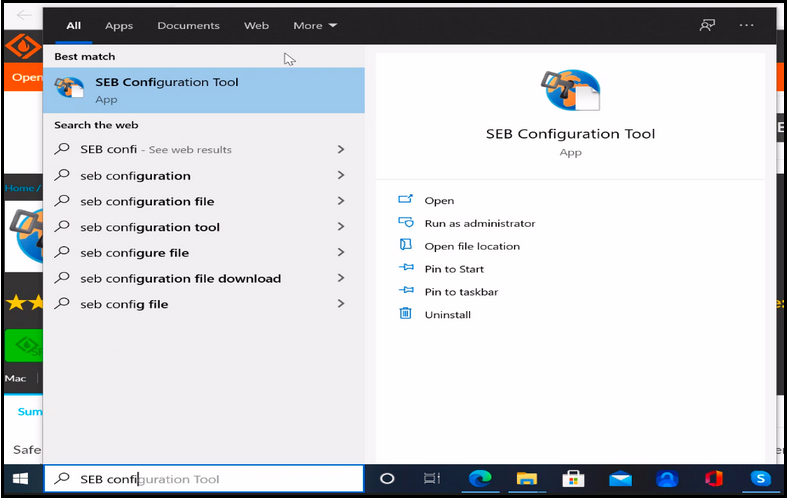787x498 pixels.
Task: Choose Open file location action
Action: (x=471, y=246)
